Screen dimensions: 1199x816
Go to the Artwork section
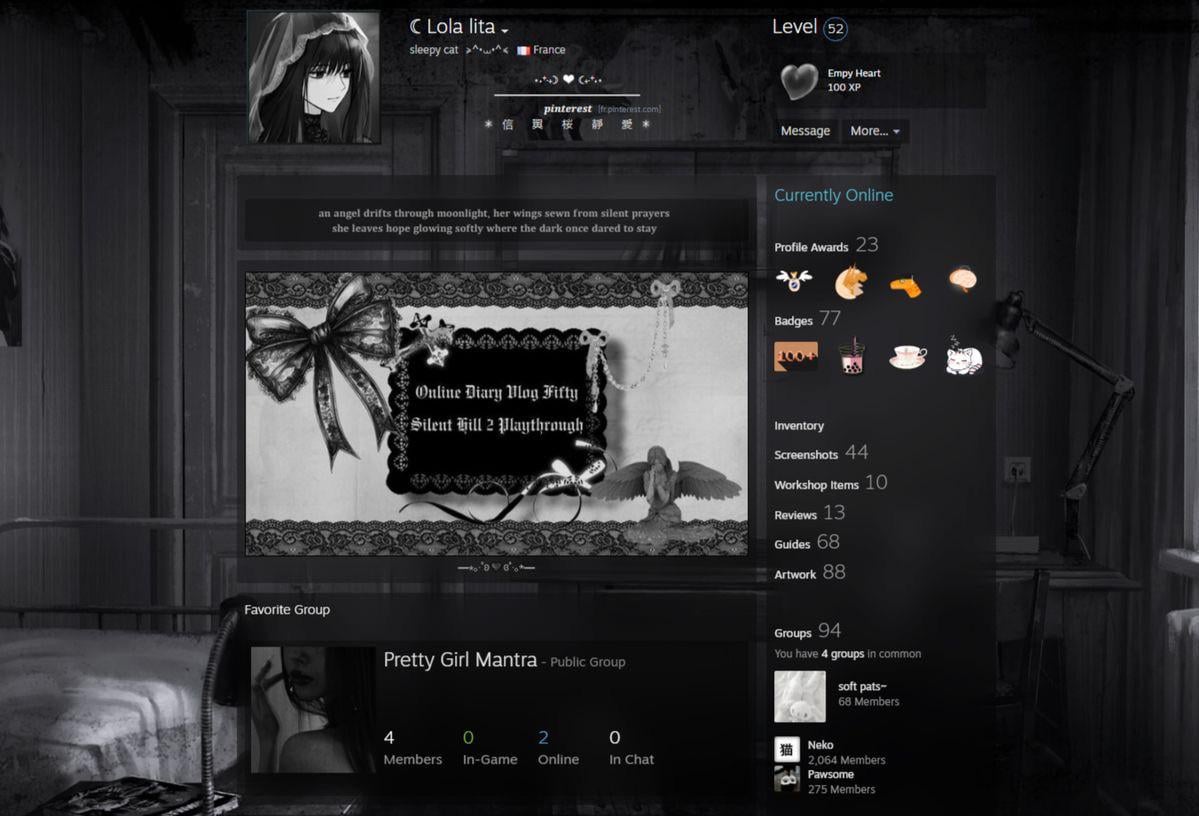coord(795,575)
